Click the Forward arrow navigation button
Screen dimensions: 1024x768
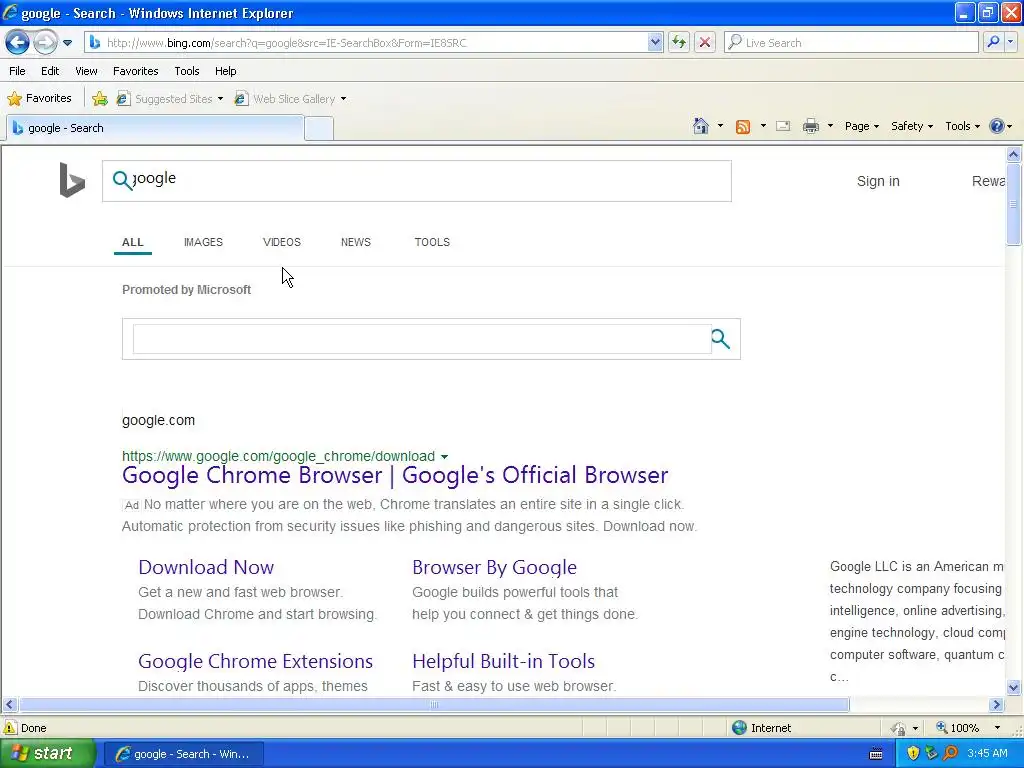(45, 43)
